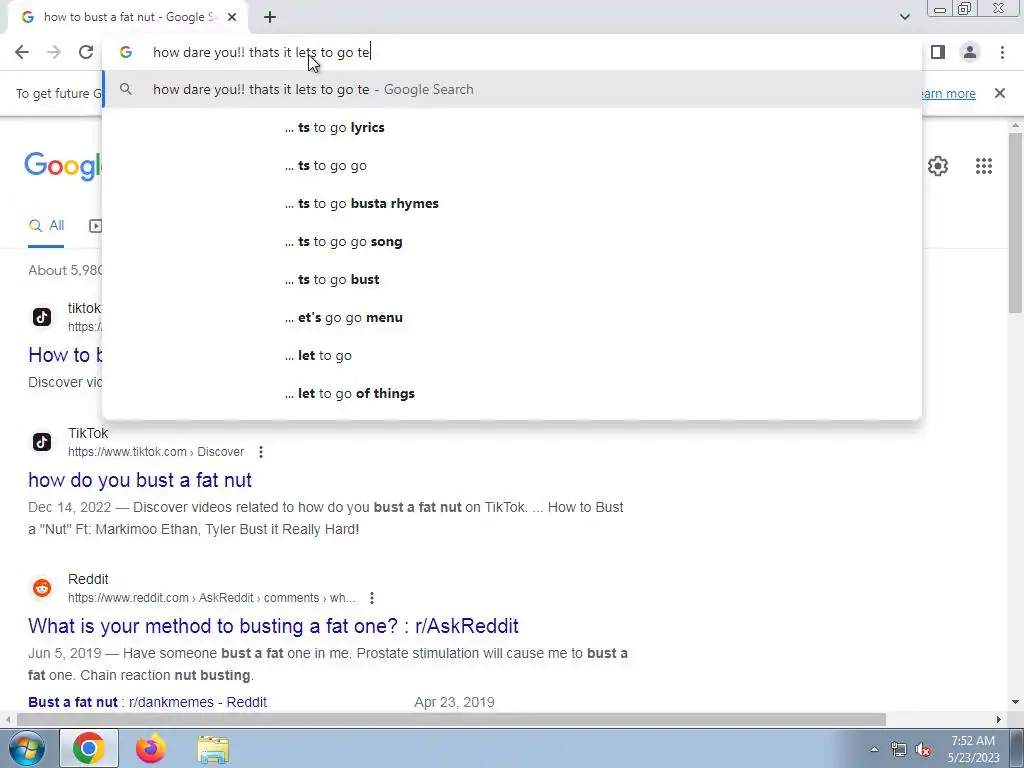Select suggestion 'let to go'
The image size is (1024, 768).
click(x=512, y=356)
